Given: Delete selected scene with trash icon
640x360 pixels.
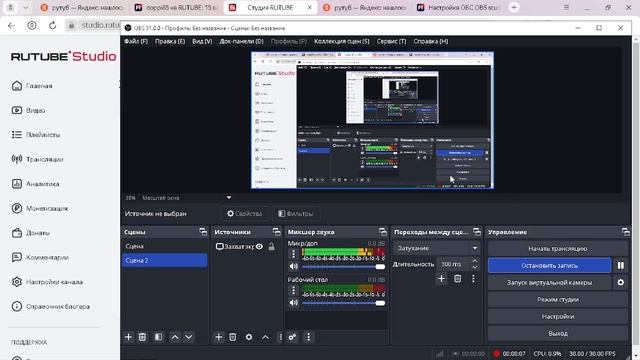Looking at the screenshot, I should tap(142, 337).
